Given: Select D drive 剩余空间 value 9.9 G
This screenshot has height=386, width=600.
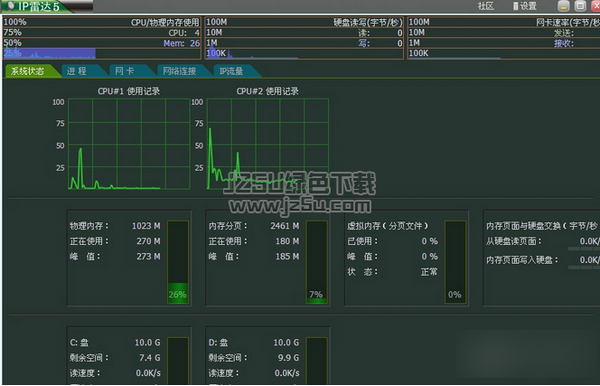Looking at the screenshot, I should [x=289, y=358].
